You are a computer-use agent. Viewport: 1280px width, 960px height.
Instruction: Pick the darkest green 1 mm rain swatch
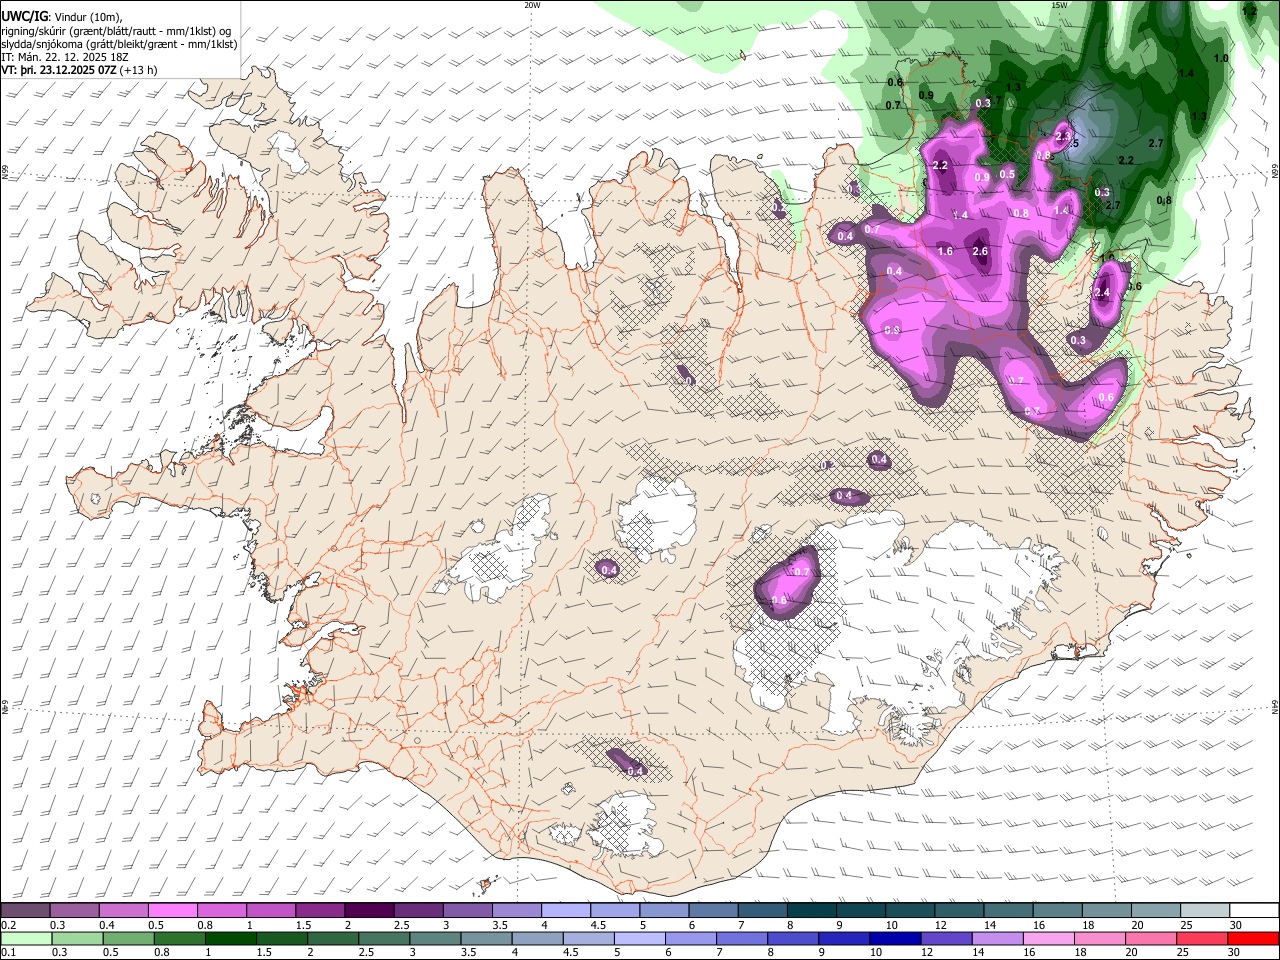pos(231,938)
